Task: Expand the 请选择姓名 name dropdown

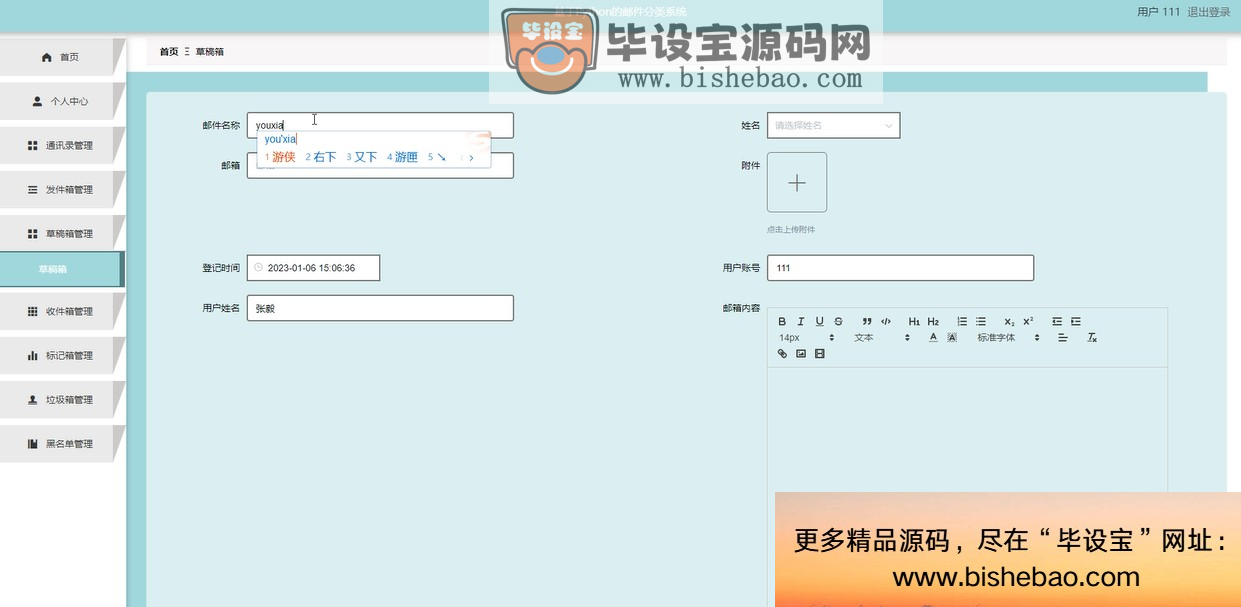Action: tap(834, 125)
